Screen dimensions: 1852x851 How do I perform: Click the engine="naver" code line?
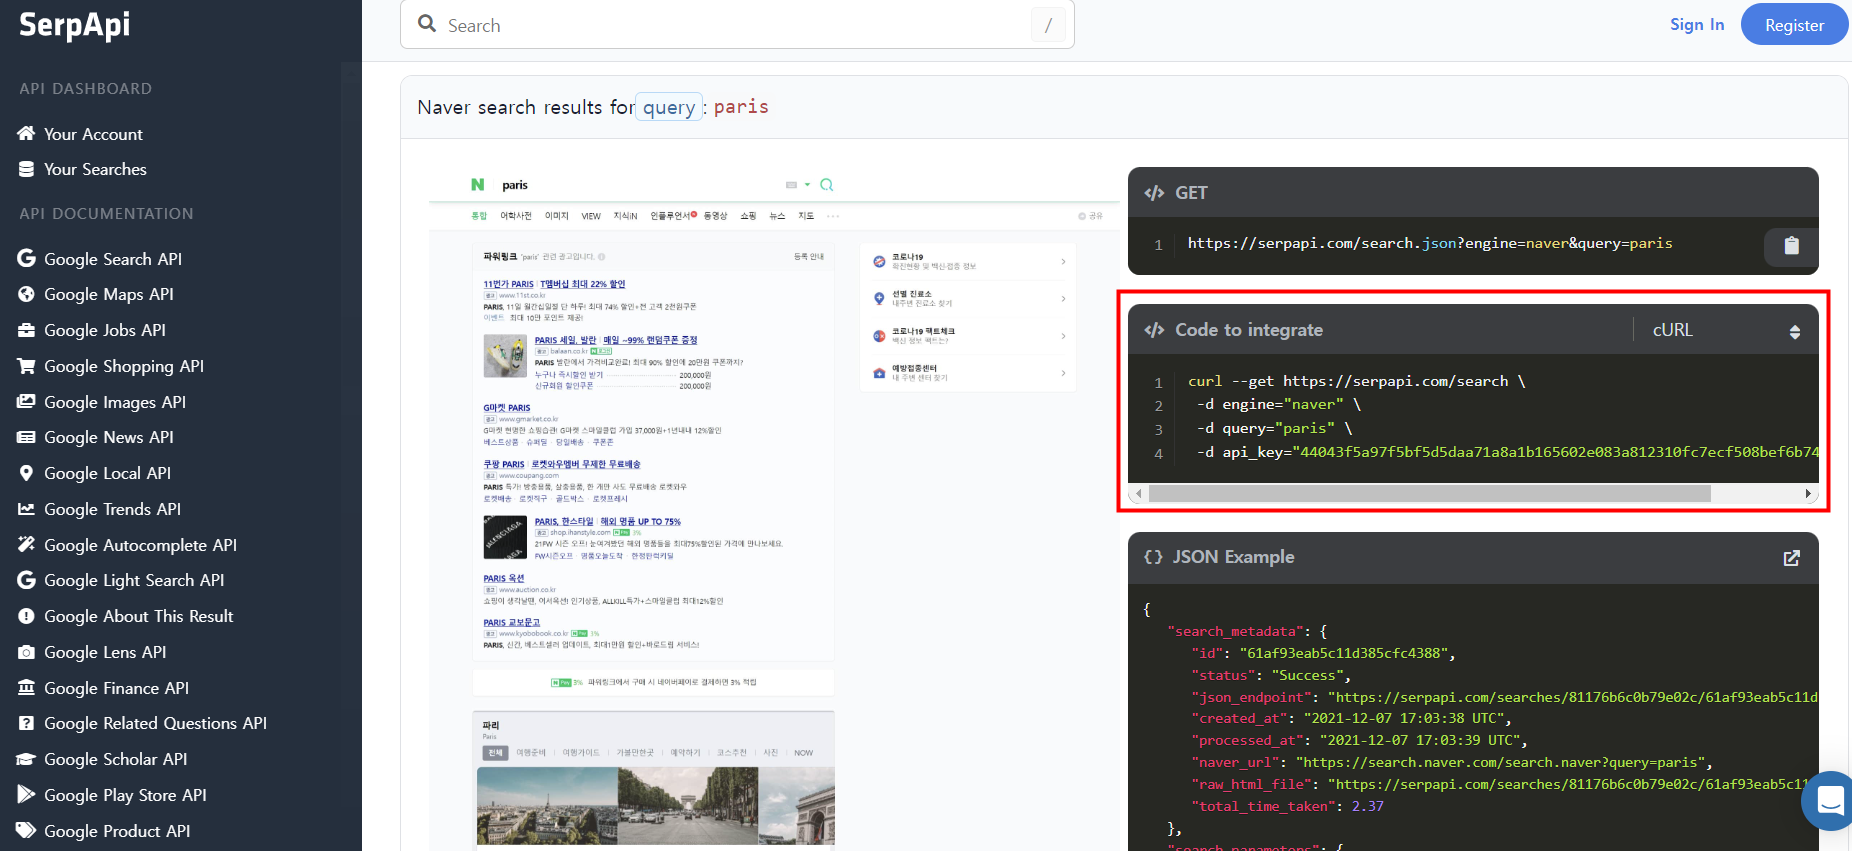[x=1278, y=404]
